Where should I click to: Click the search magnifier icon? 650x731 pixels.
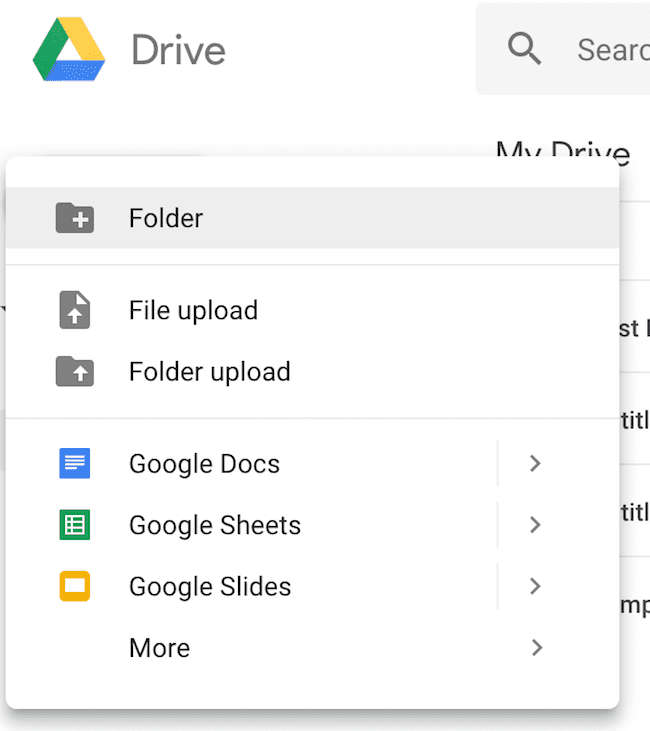pyautogui.click(x=525, y=48)
